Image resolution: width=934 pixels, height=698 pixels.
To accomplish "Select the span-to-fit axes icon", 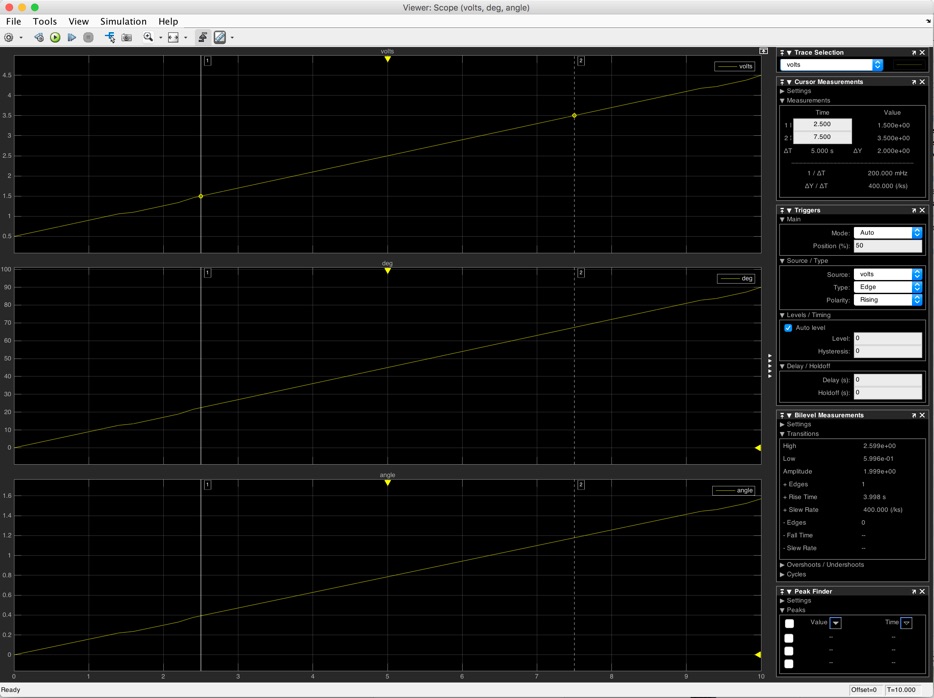I will coord(173,38).
